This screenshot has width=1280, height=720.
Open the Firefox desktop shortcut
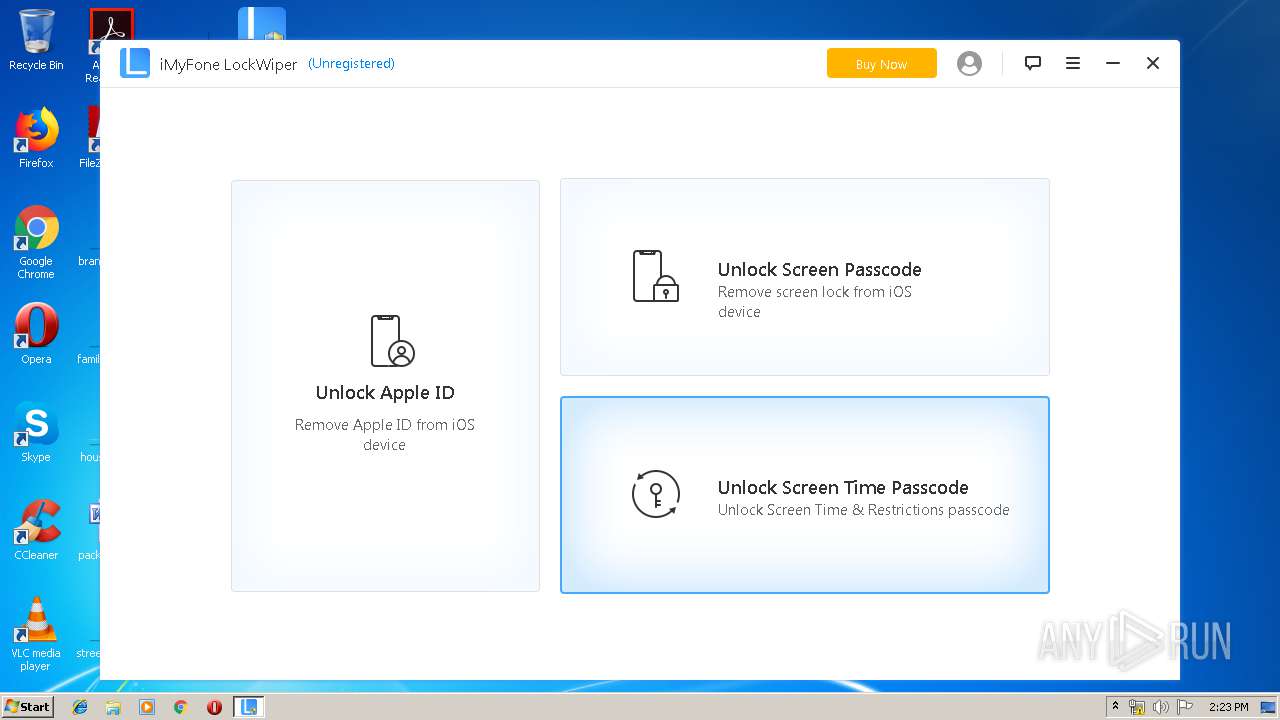click(36, 138)
